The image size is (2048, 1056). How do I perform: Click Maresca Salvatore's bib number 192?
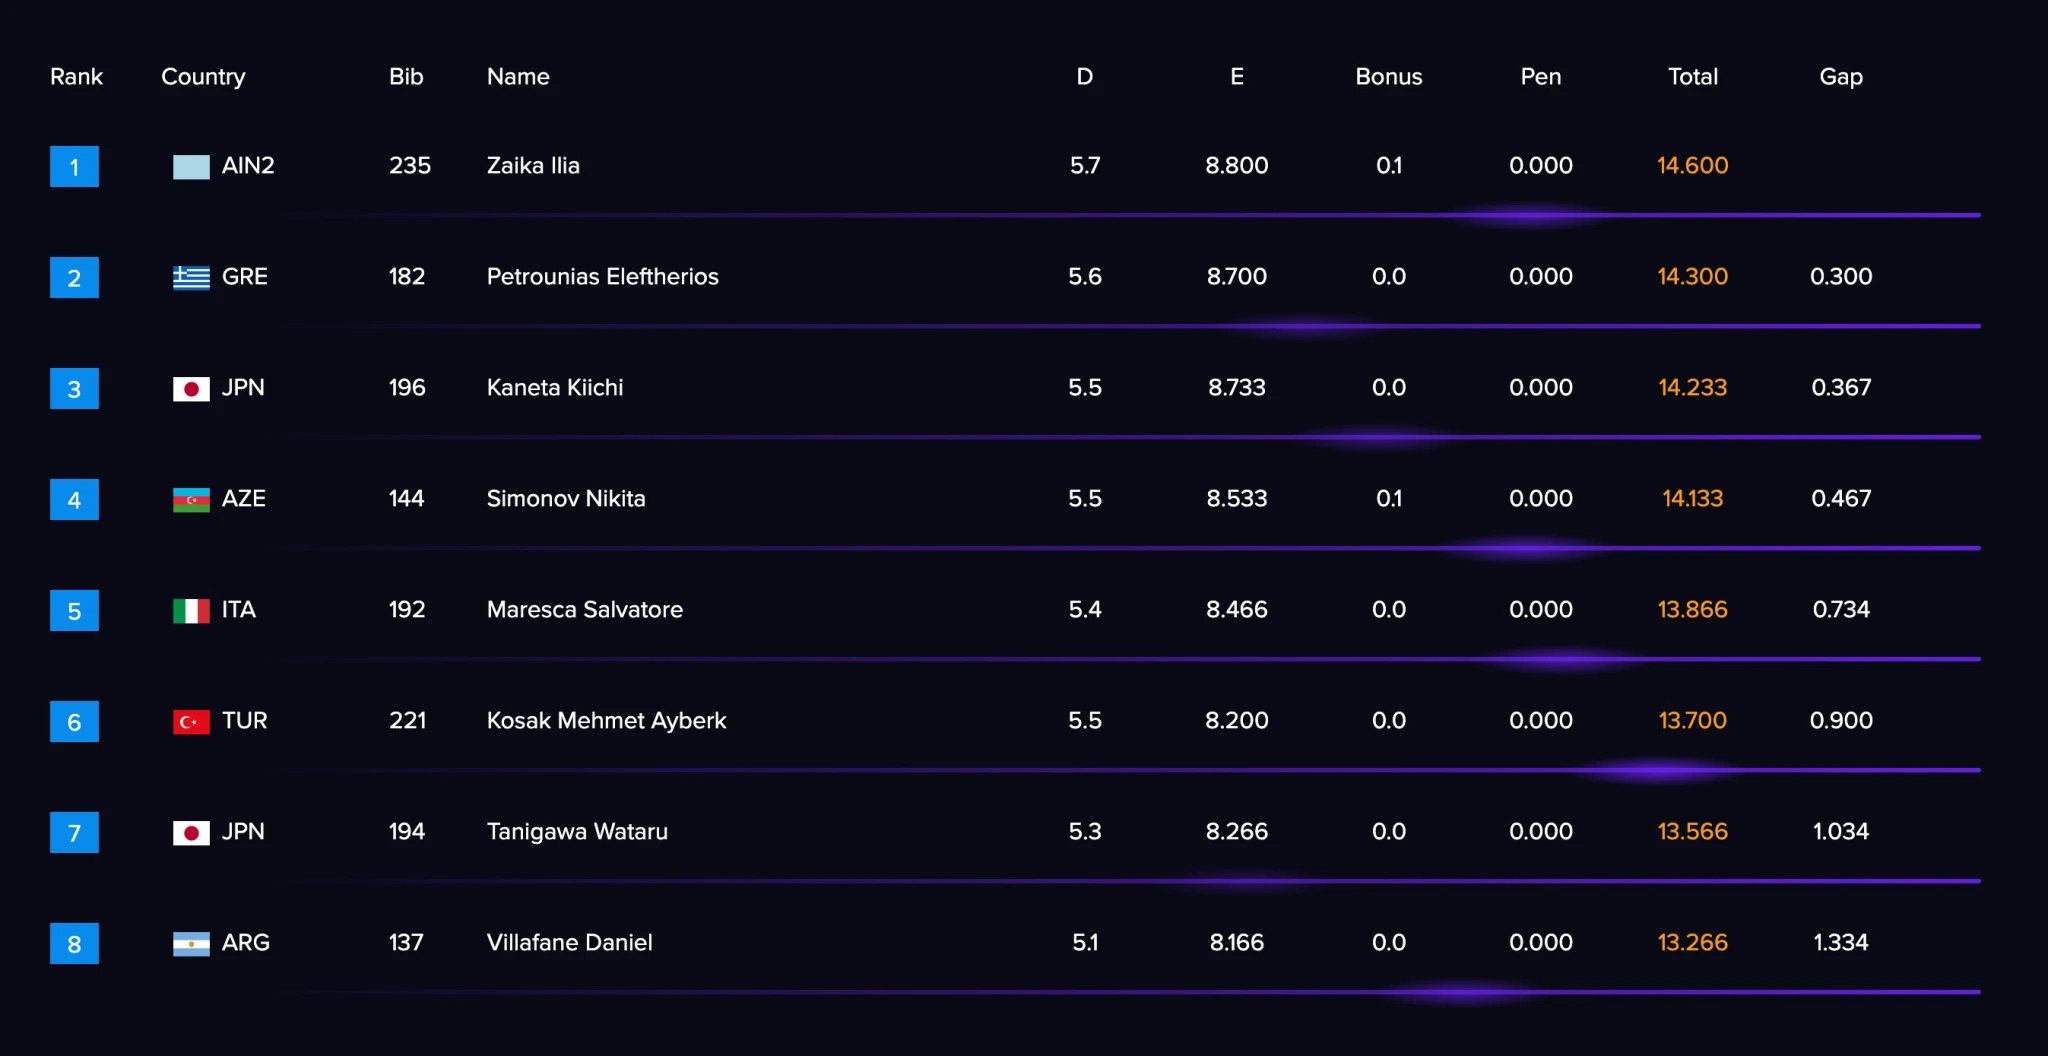[x=407, y=610]
